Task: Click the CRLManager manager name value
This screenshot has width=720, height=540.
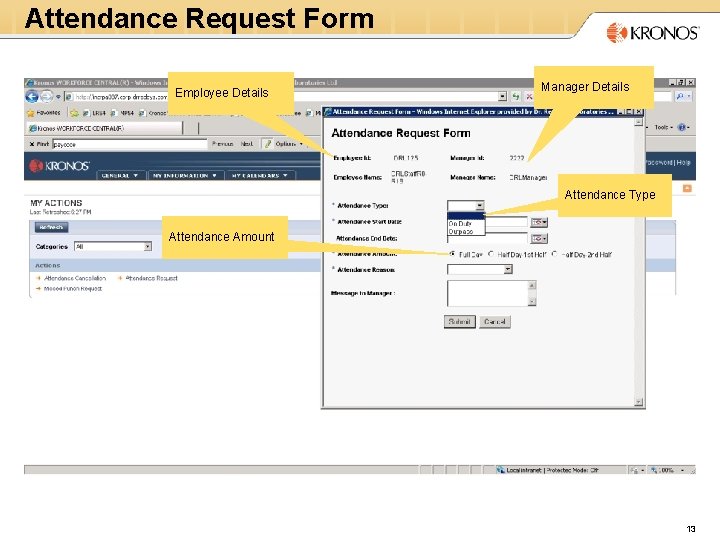Action: click(528, 177)
